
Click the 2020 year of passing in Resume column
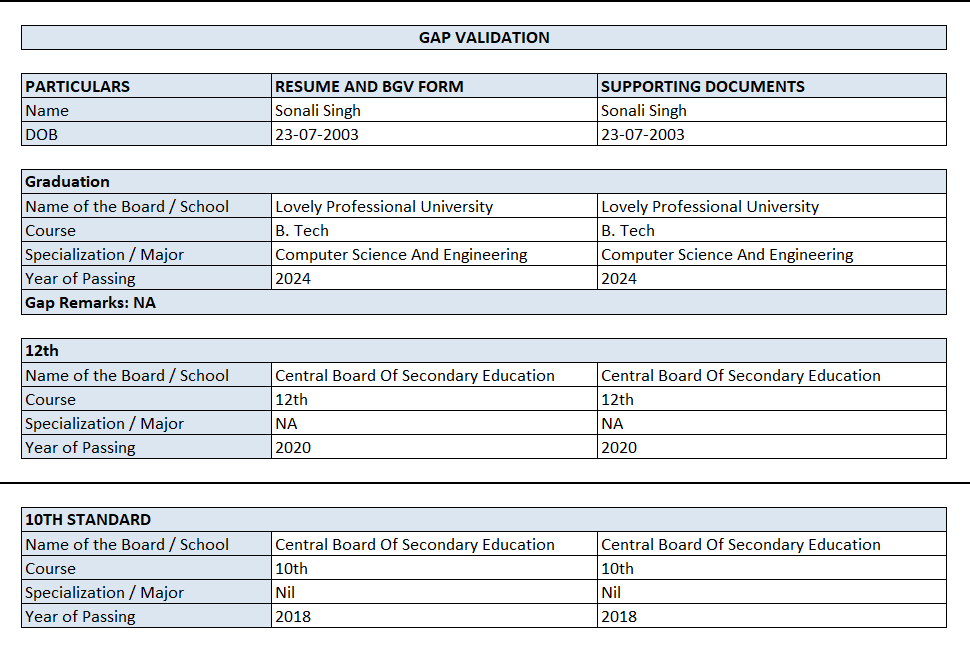tap(434, 447)
